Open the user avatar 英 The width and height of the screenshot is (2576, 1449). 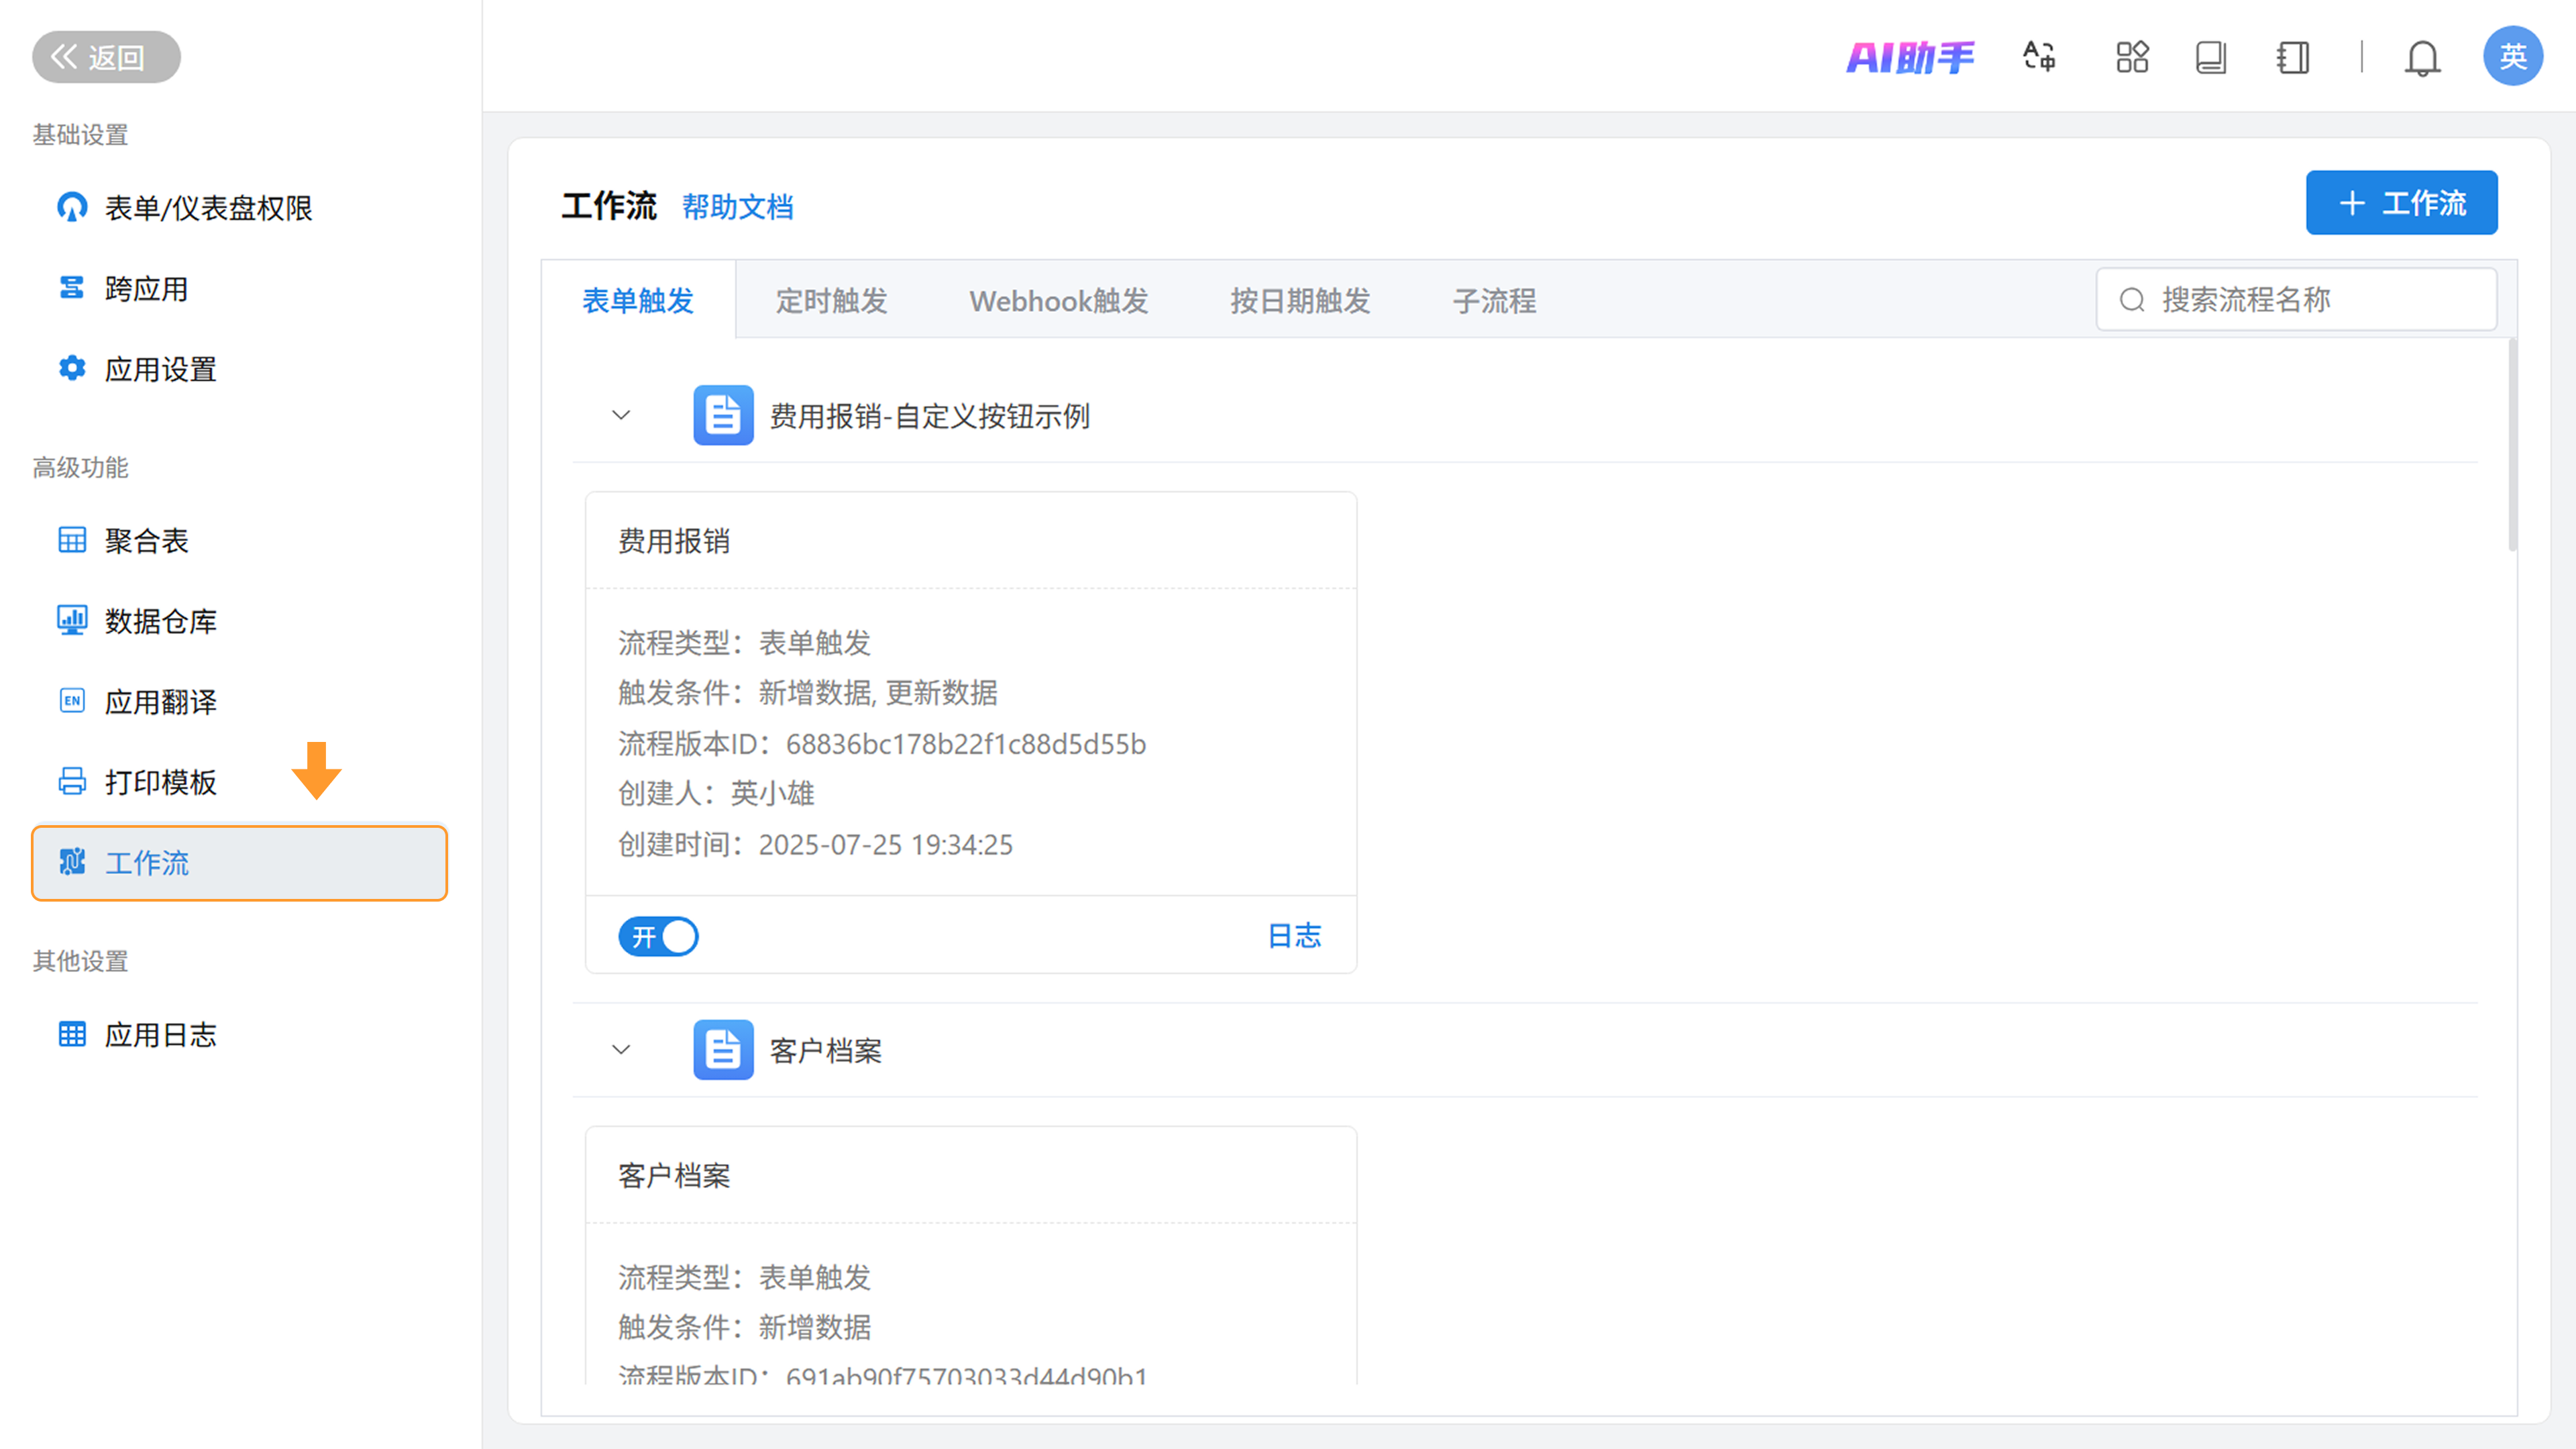coord(2512,57)
